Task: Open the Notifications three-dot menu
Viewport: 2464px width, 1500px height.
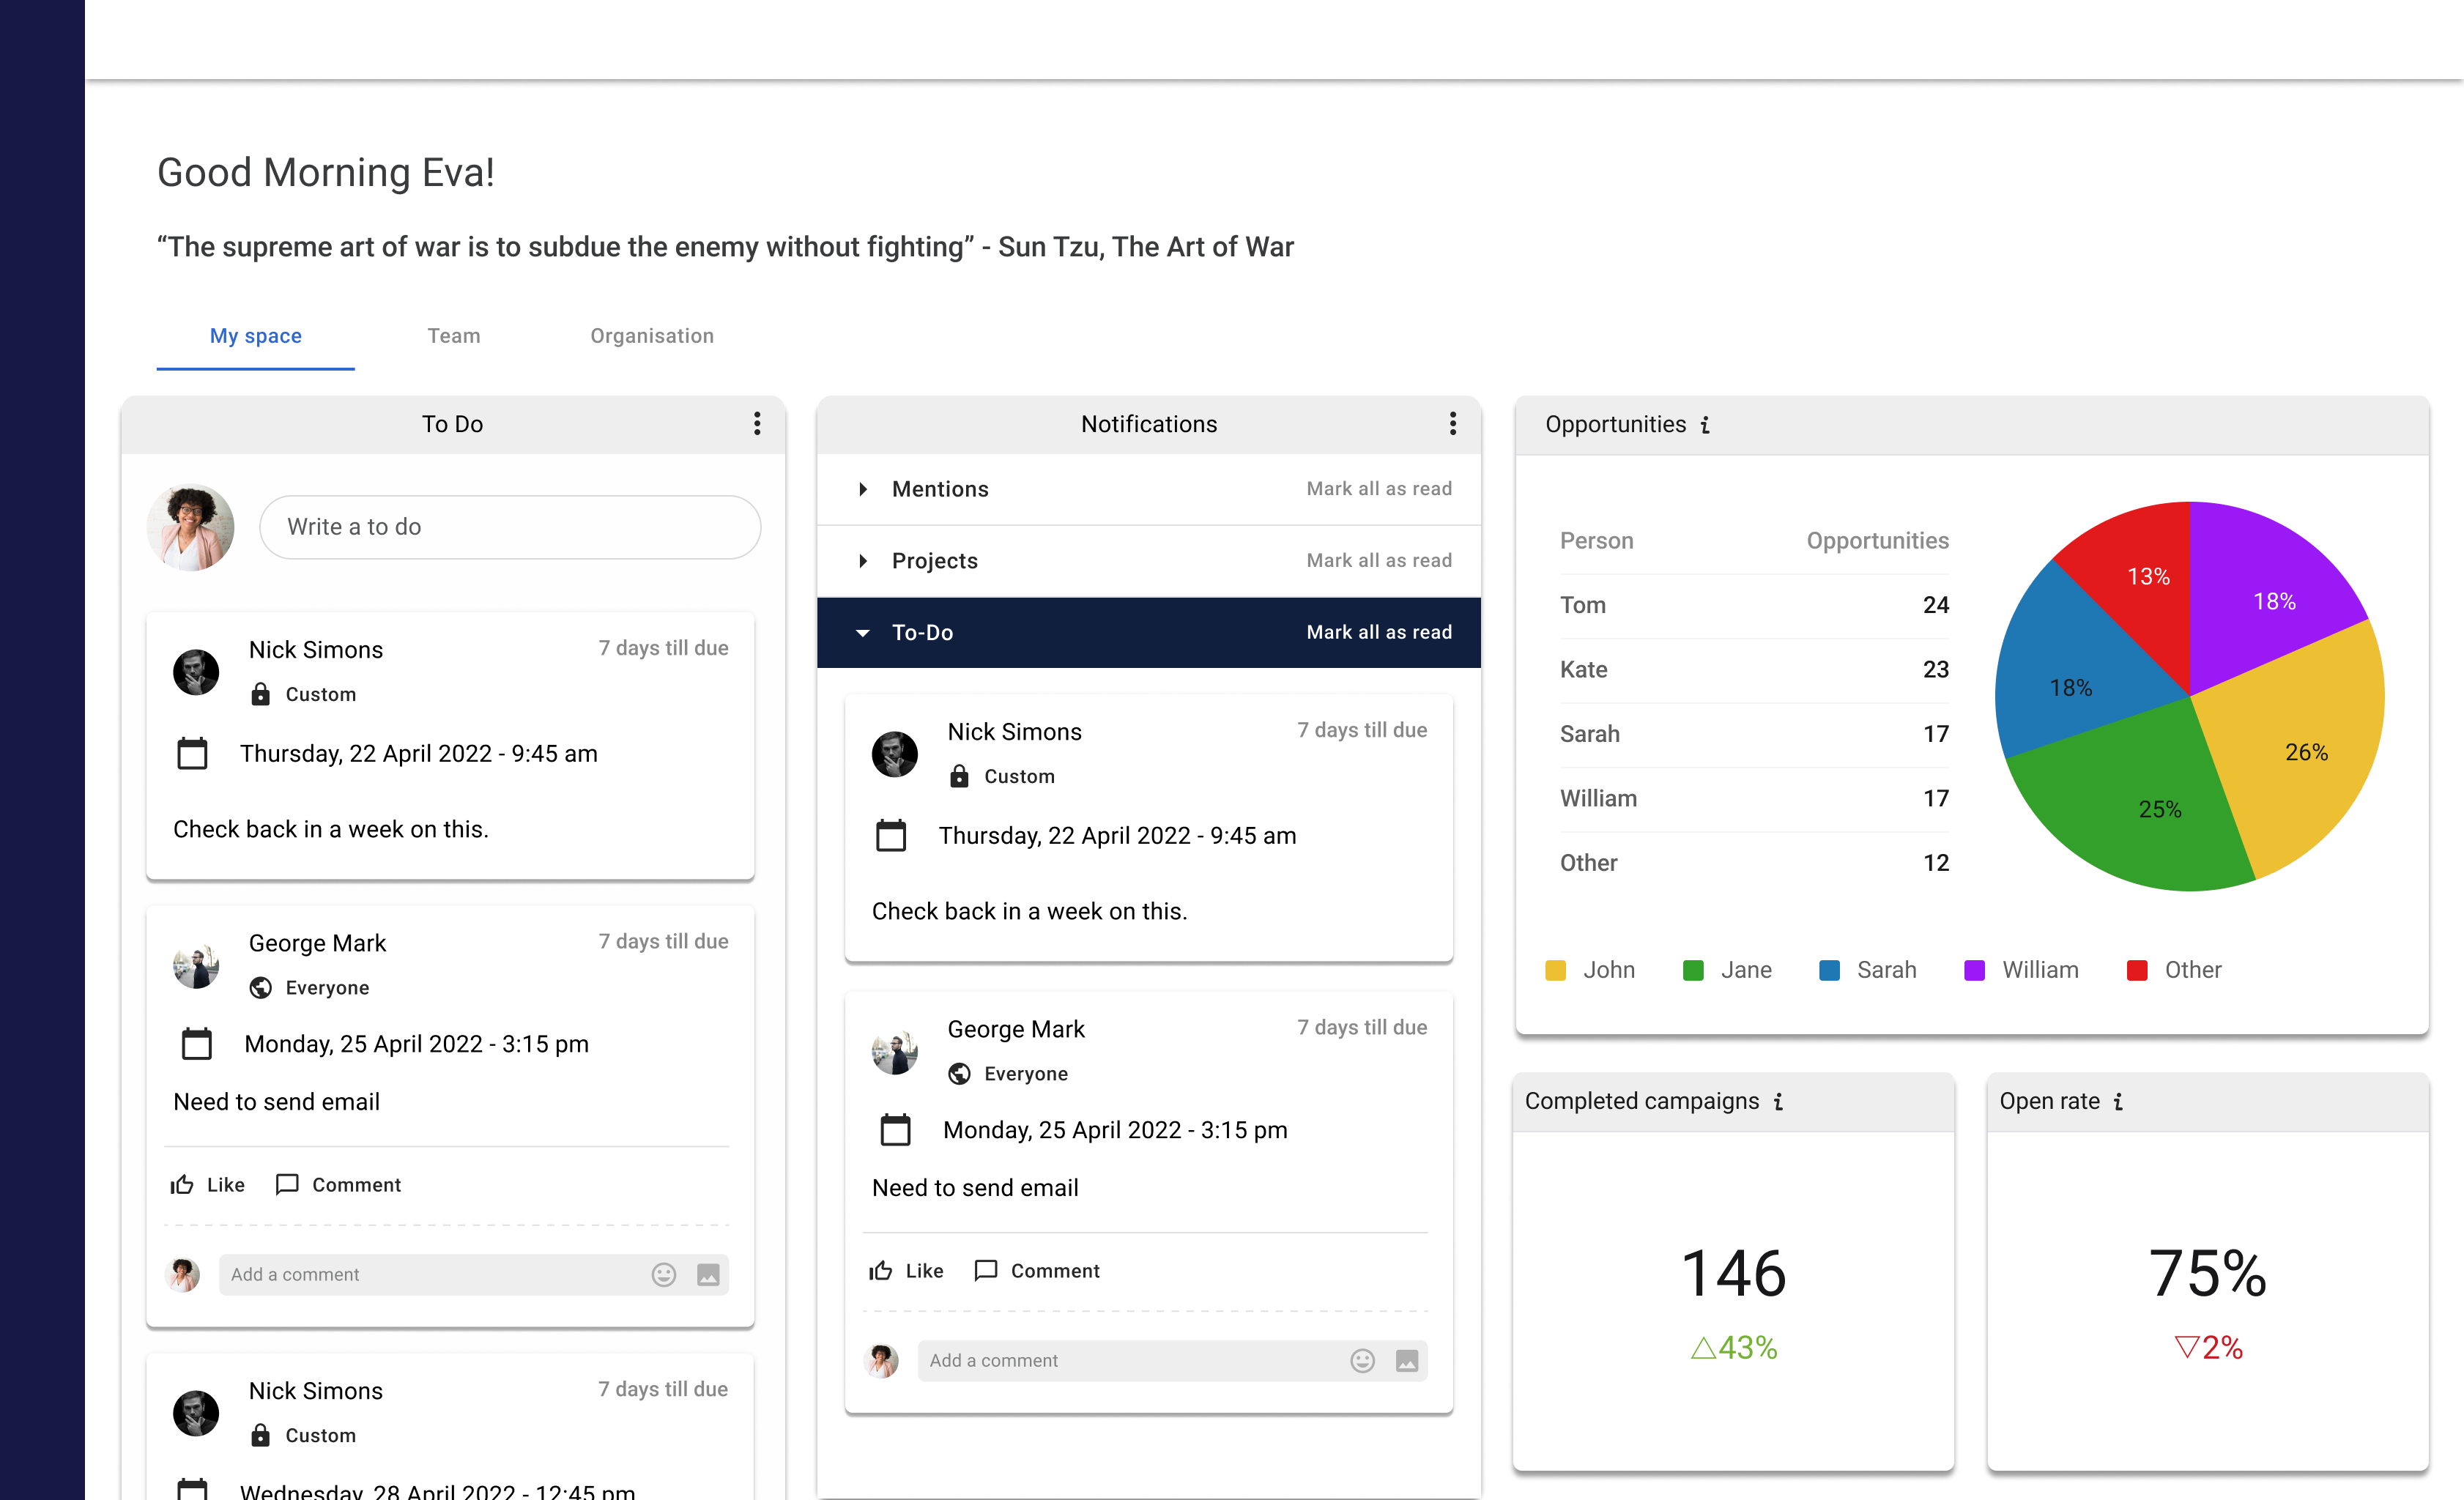Action: [x=1452, y=423]
